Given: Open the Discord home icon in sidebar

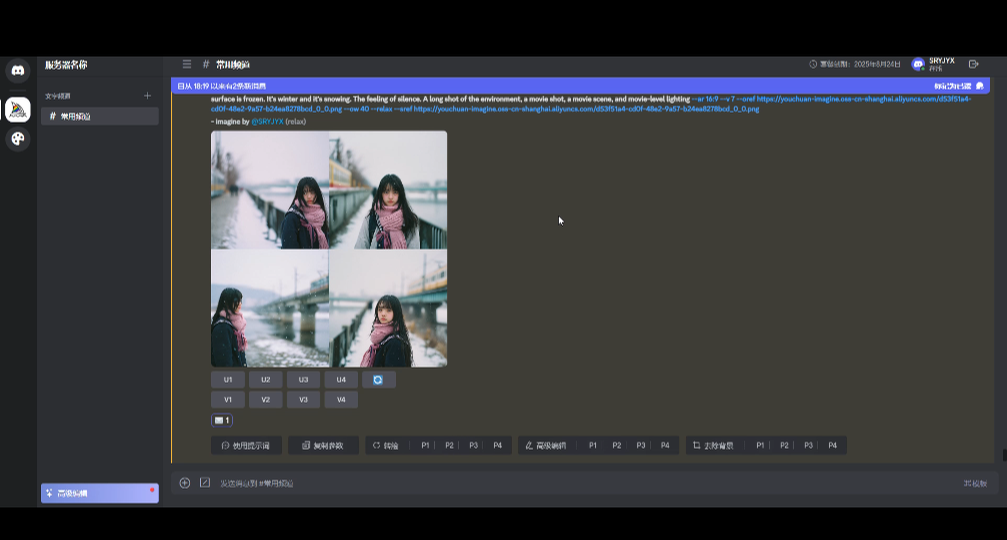Looking at the screenshot, I should pyautogui.click(x=18, y=70).
